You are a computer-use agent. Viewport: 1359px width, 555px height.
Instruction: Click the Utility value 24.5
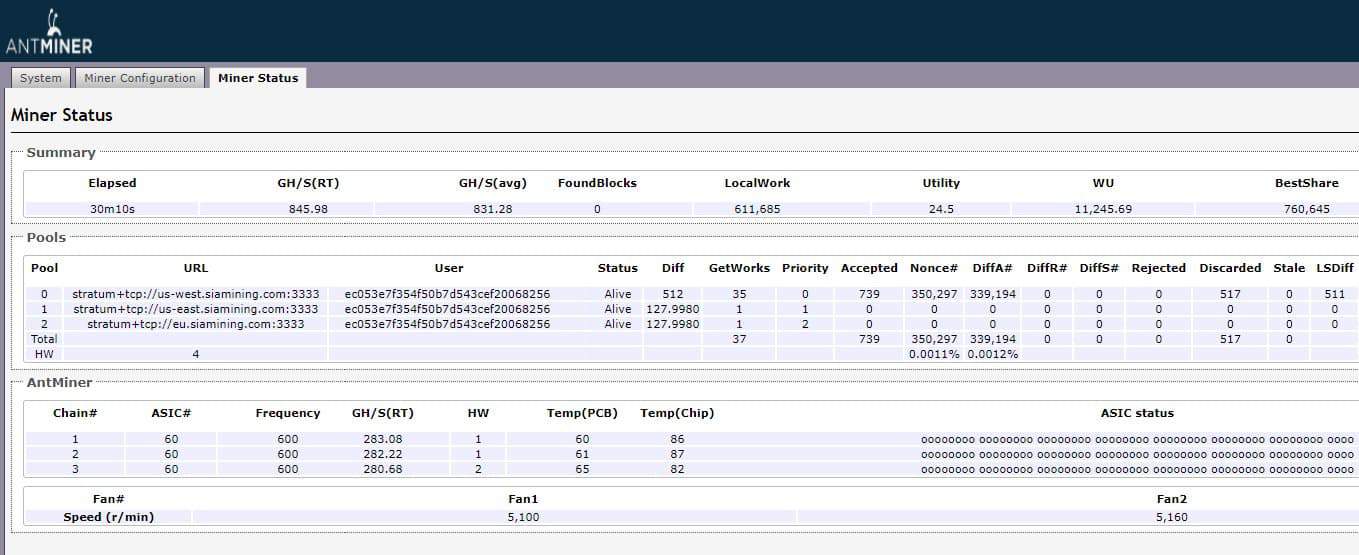pos(941,209)
